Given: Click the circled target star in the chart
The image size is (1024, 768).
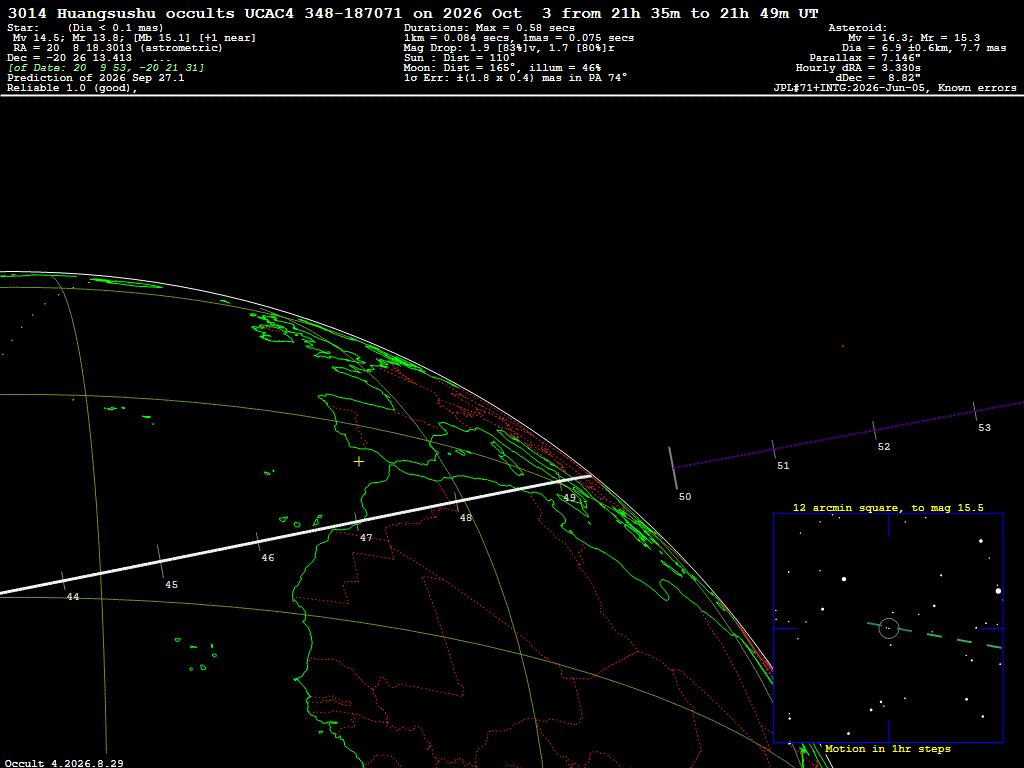Looking at the screenshot, I should pyautogui.click(x=889, y=628).
